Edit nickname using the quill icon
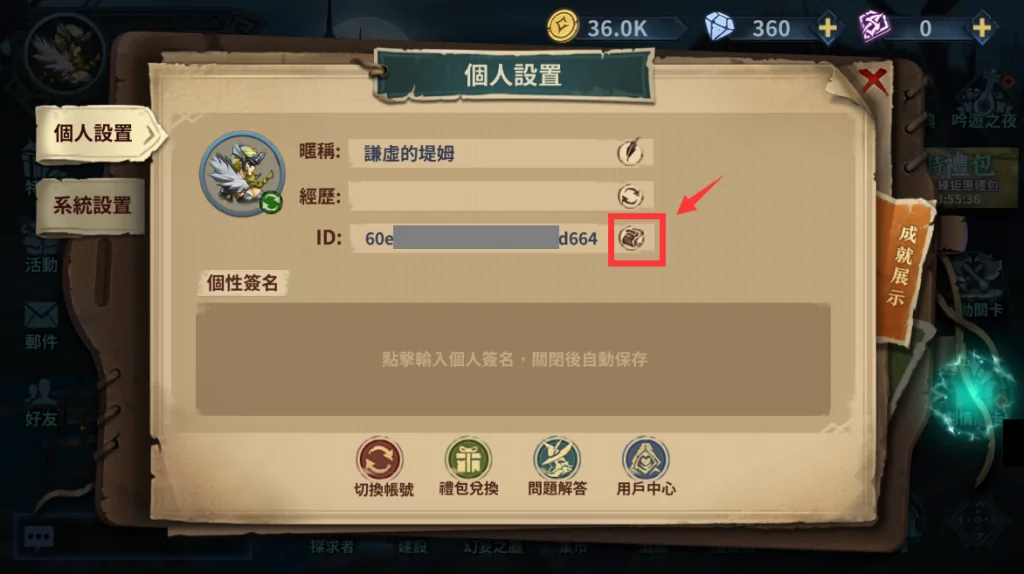Viewport: 1024px width, 574px height. point(631,152)
